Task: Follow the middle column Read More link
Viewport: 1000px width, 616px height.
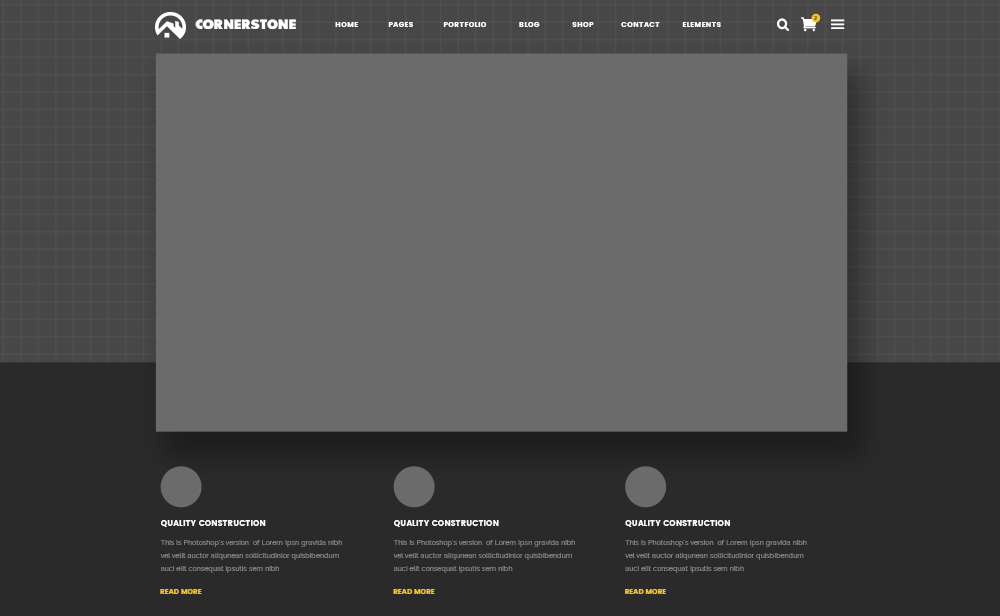Action: click(413, 592)
